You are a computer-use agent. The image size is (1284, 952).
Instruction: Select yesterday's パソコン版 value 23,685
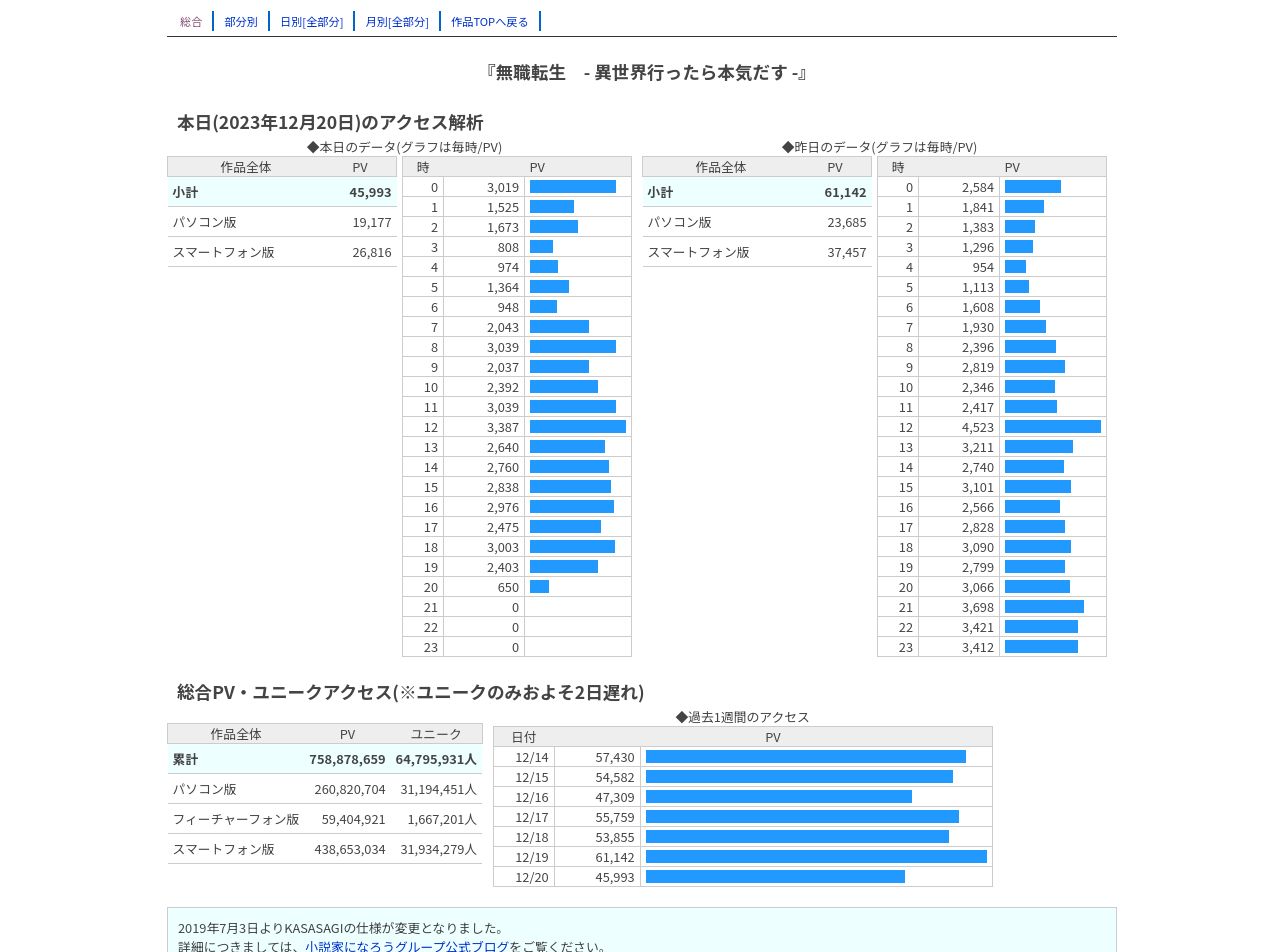click(x=846, y=222)
